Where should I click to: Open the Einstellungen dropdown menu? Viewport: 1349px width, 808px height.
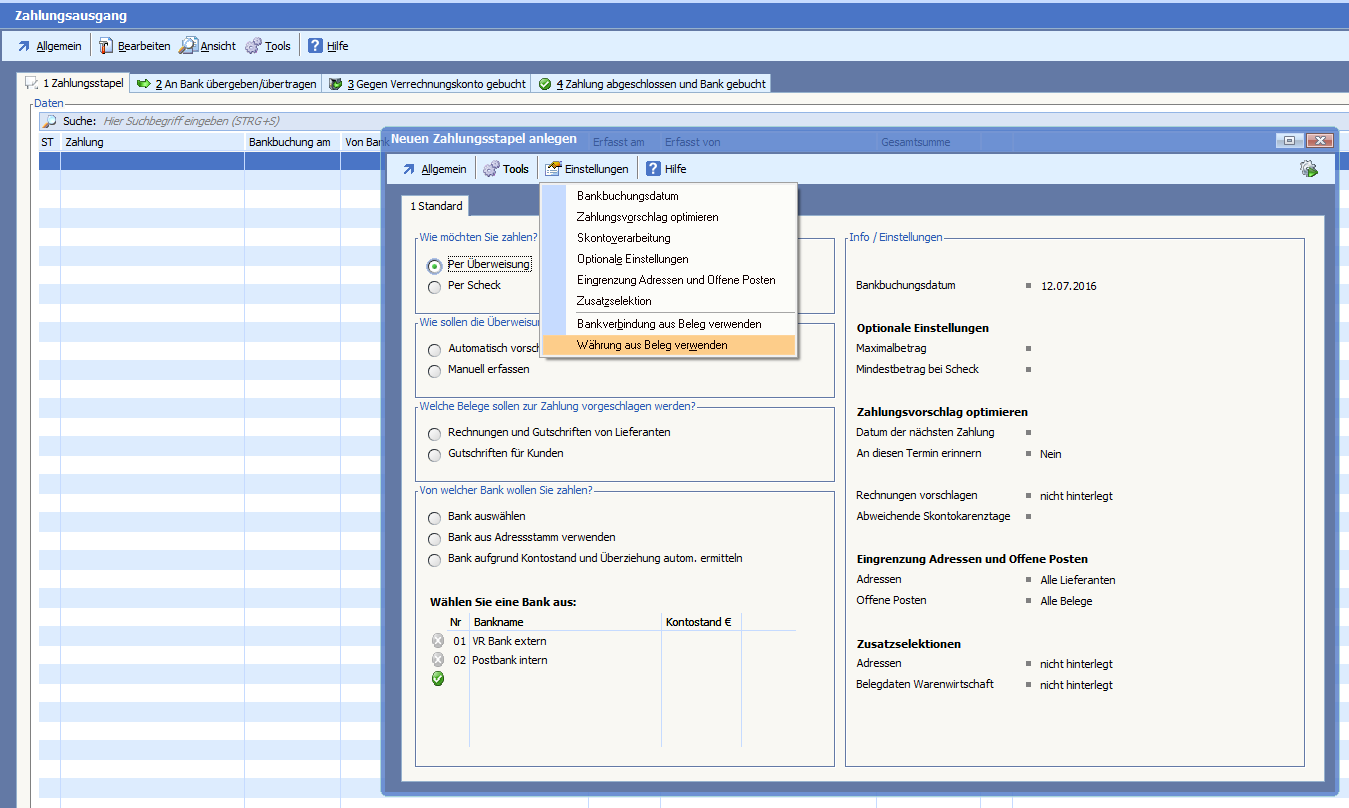coord(587,169)
